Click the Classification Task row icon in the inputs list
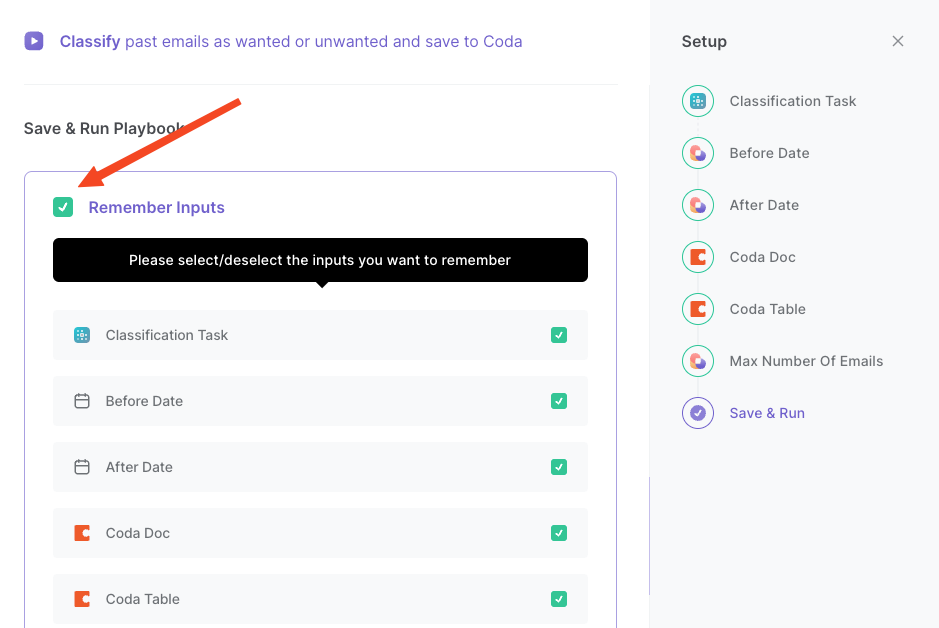Viewport: 939px width, 628px height. point(82,335)
